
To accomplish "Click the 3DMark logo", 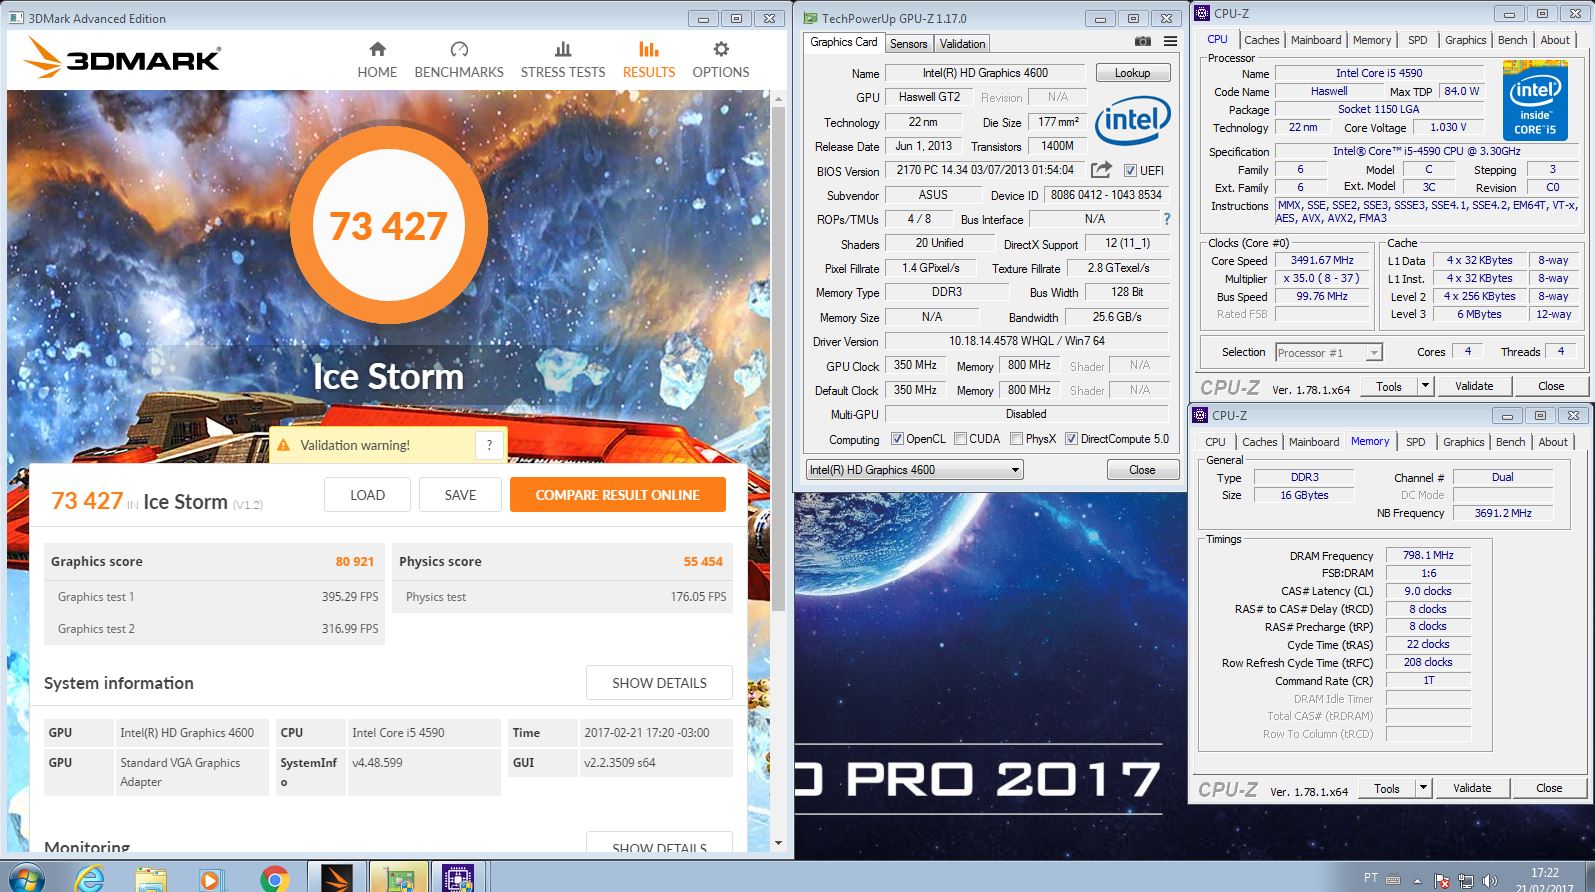I will tap(122, 57).
